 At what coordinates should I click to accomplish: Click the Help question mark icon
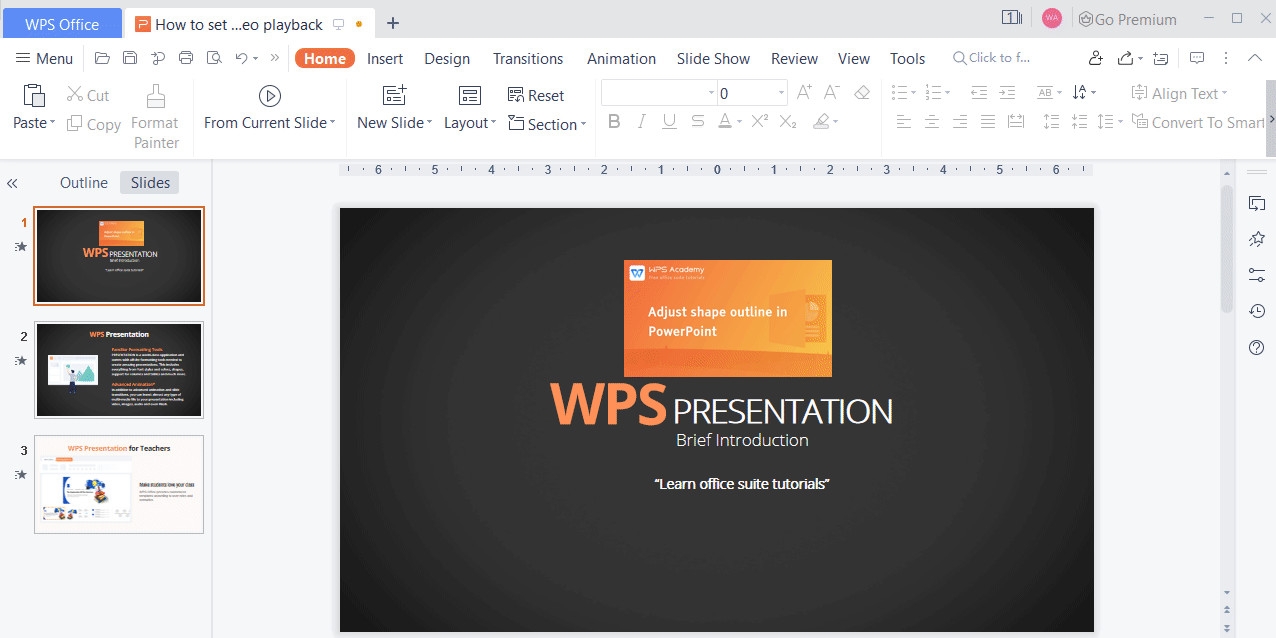(x=1257, y=348)
